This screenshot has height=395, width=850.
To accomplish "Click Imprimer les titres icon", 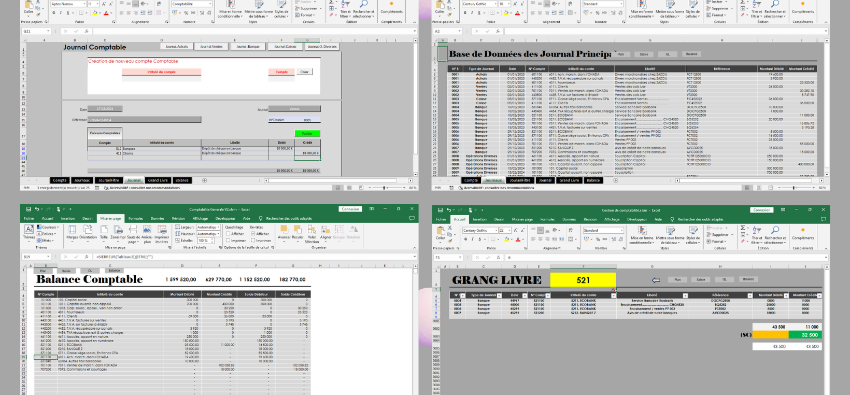I will coord(162,233).
